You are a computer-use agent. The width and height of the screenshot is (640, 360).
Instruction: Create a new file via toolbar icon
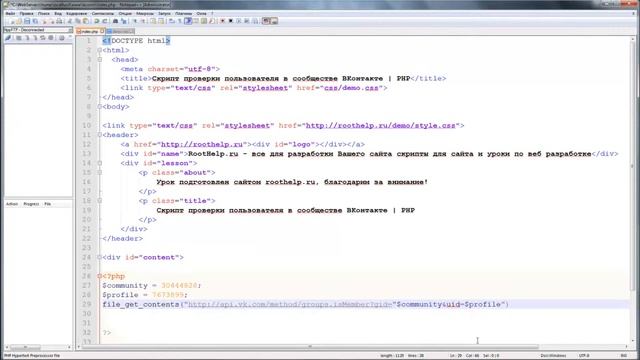pos(12,21)
